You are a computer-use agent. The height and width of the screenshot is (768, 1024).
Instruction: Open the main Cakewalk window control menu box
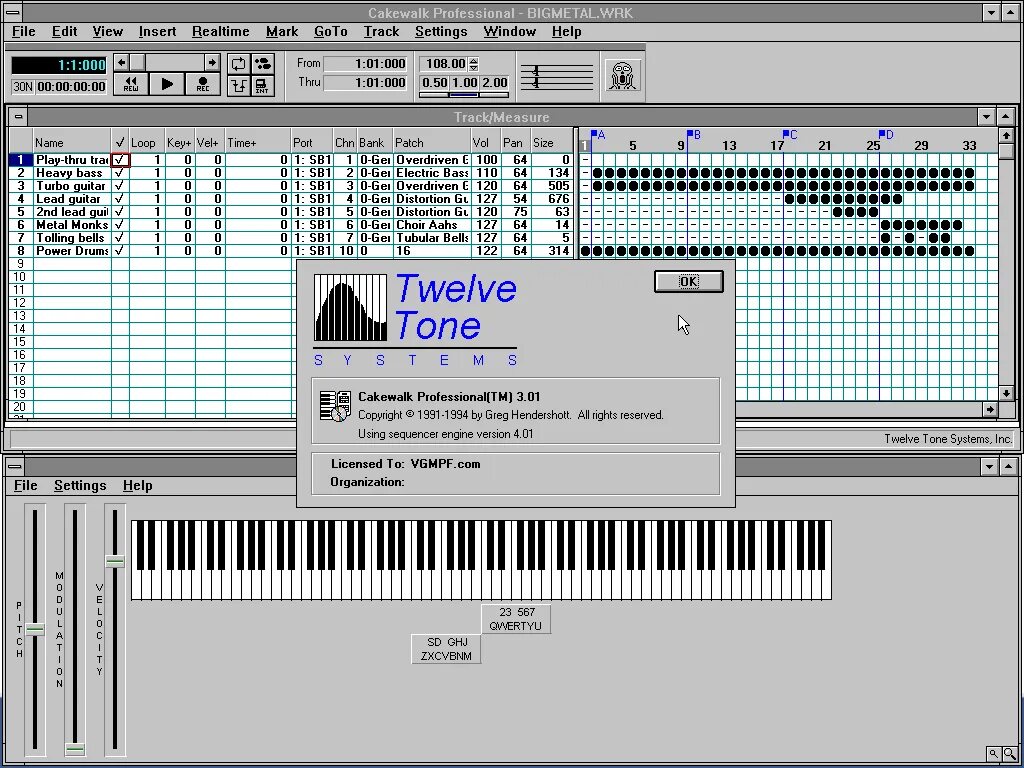coord(12,12)
